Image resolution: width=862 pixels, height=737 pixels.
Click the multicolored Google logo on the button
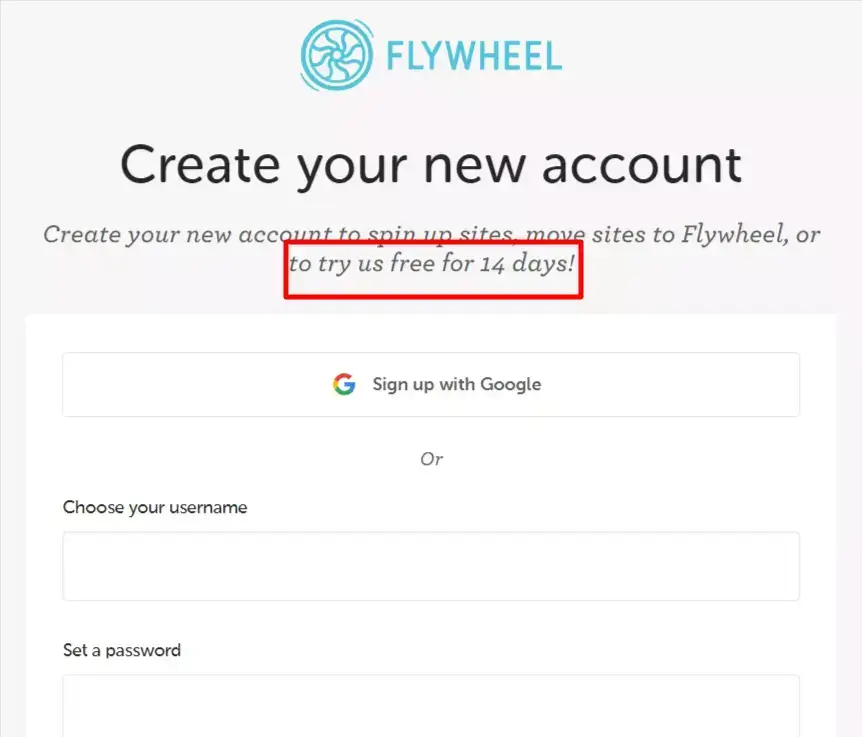(x=343, y=384)
